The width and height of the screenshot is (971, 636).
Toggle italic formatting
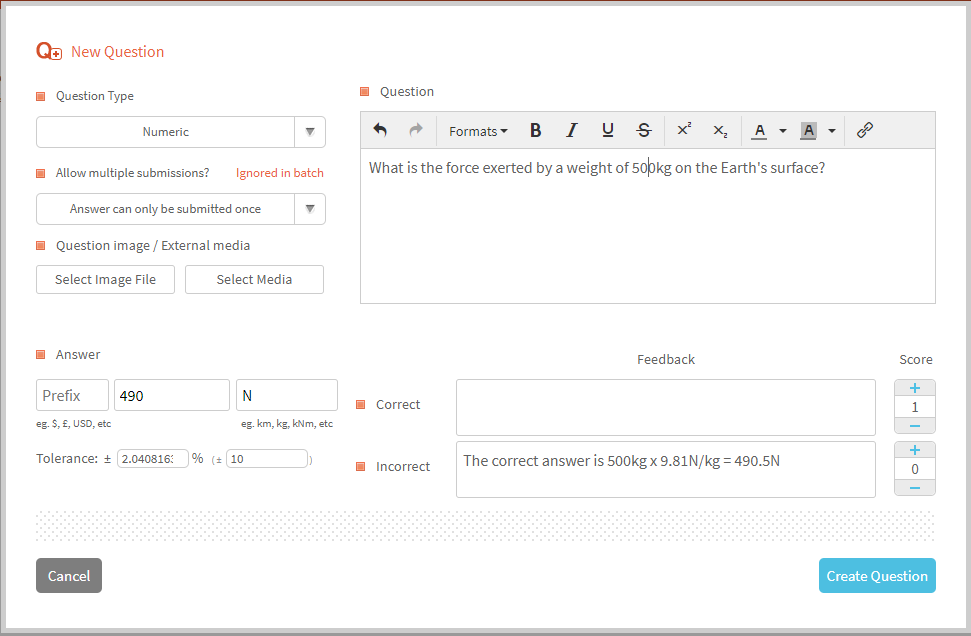click(572, 131)
